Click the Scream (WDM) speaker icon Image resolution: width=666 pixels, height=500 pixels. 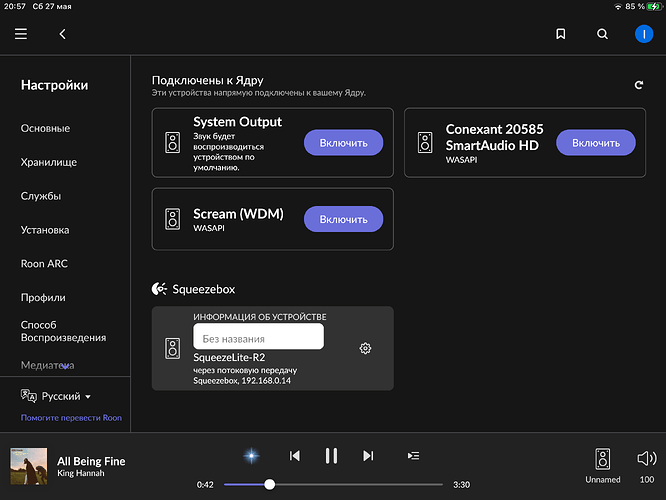click(172, 219)
